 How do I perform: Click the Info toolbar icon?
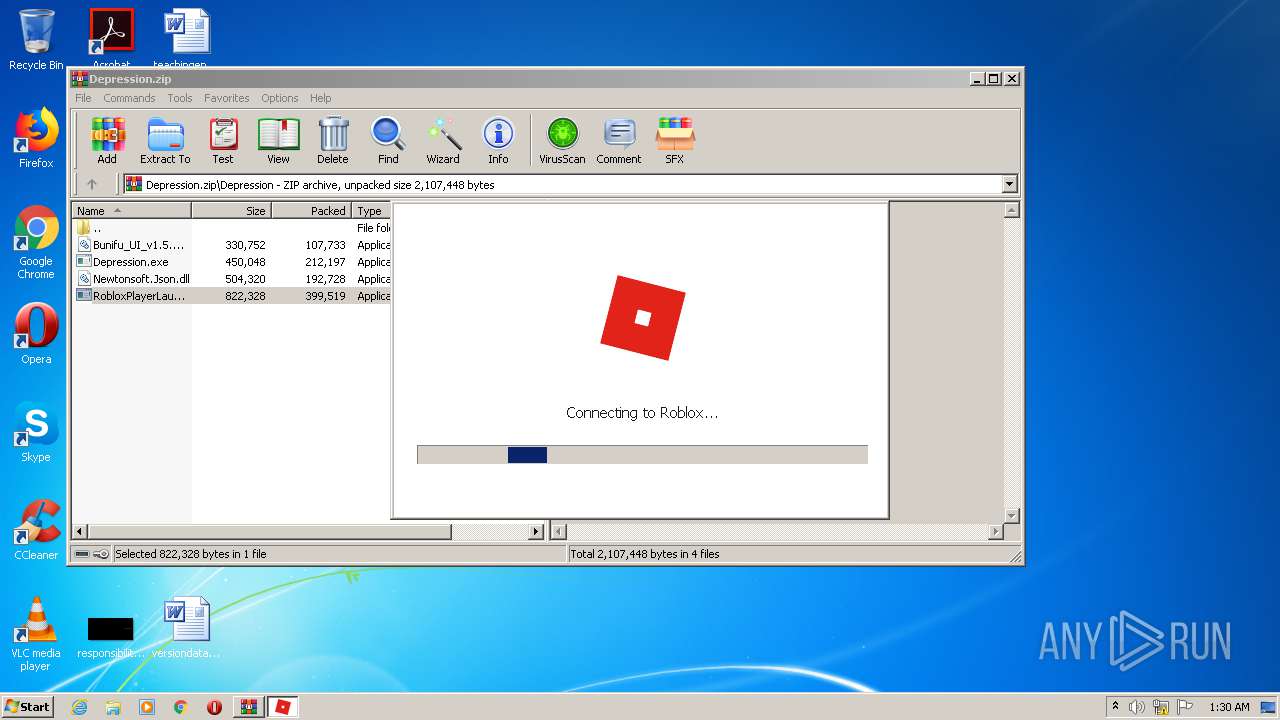pyautogui.click(x=498, y=140)
